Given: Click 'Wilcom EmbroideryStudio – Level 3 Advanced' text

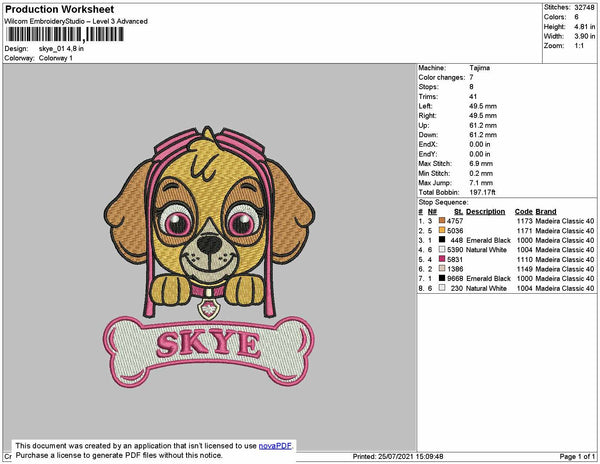Looking at the screenshot, I should pos(76,21).
